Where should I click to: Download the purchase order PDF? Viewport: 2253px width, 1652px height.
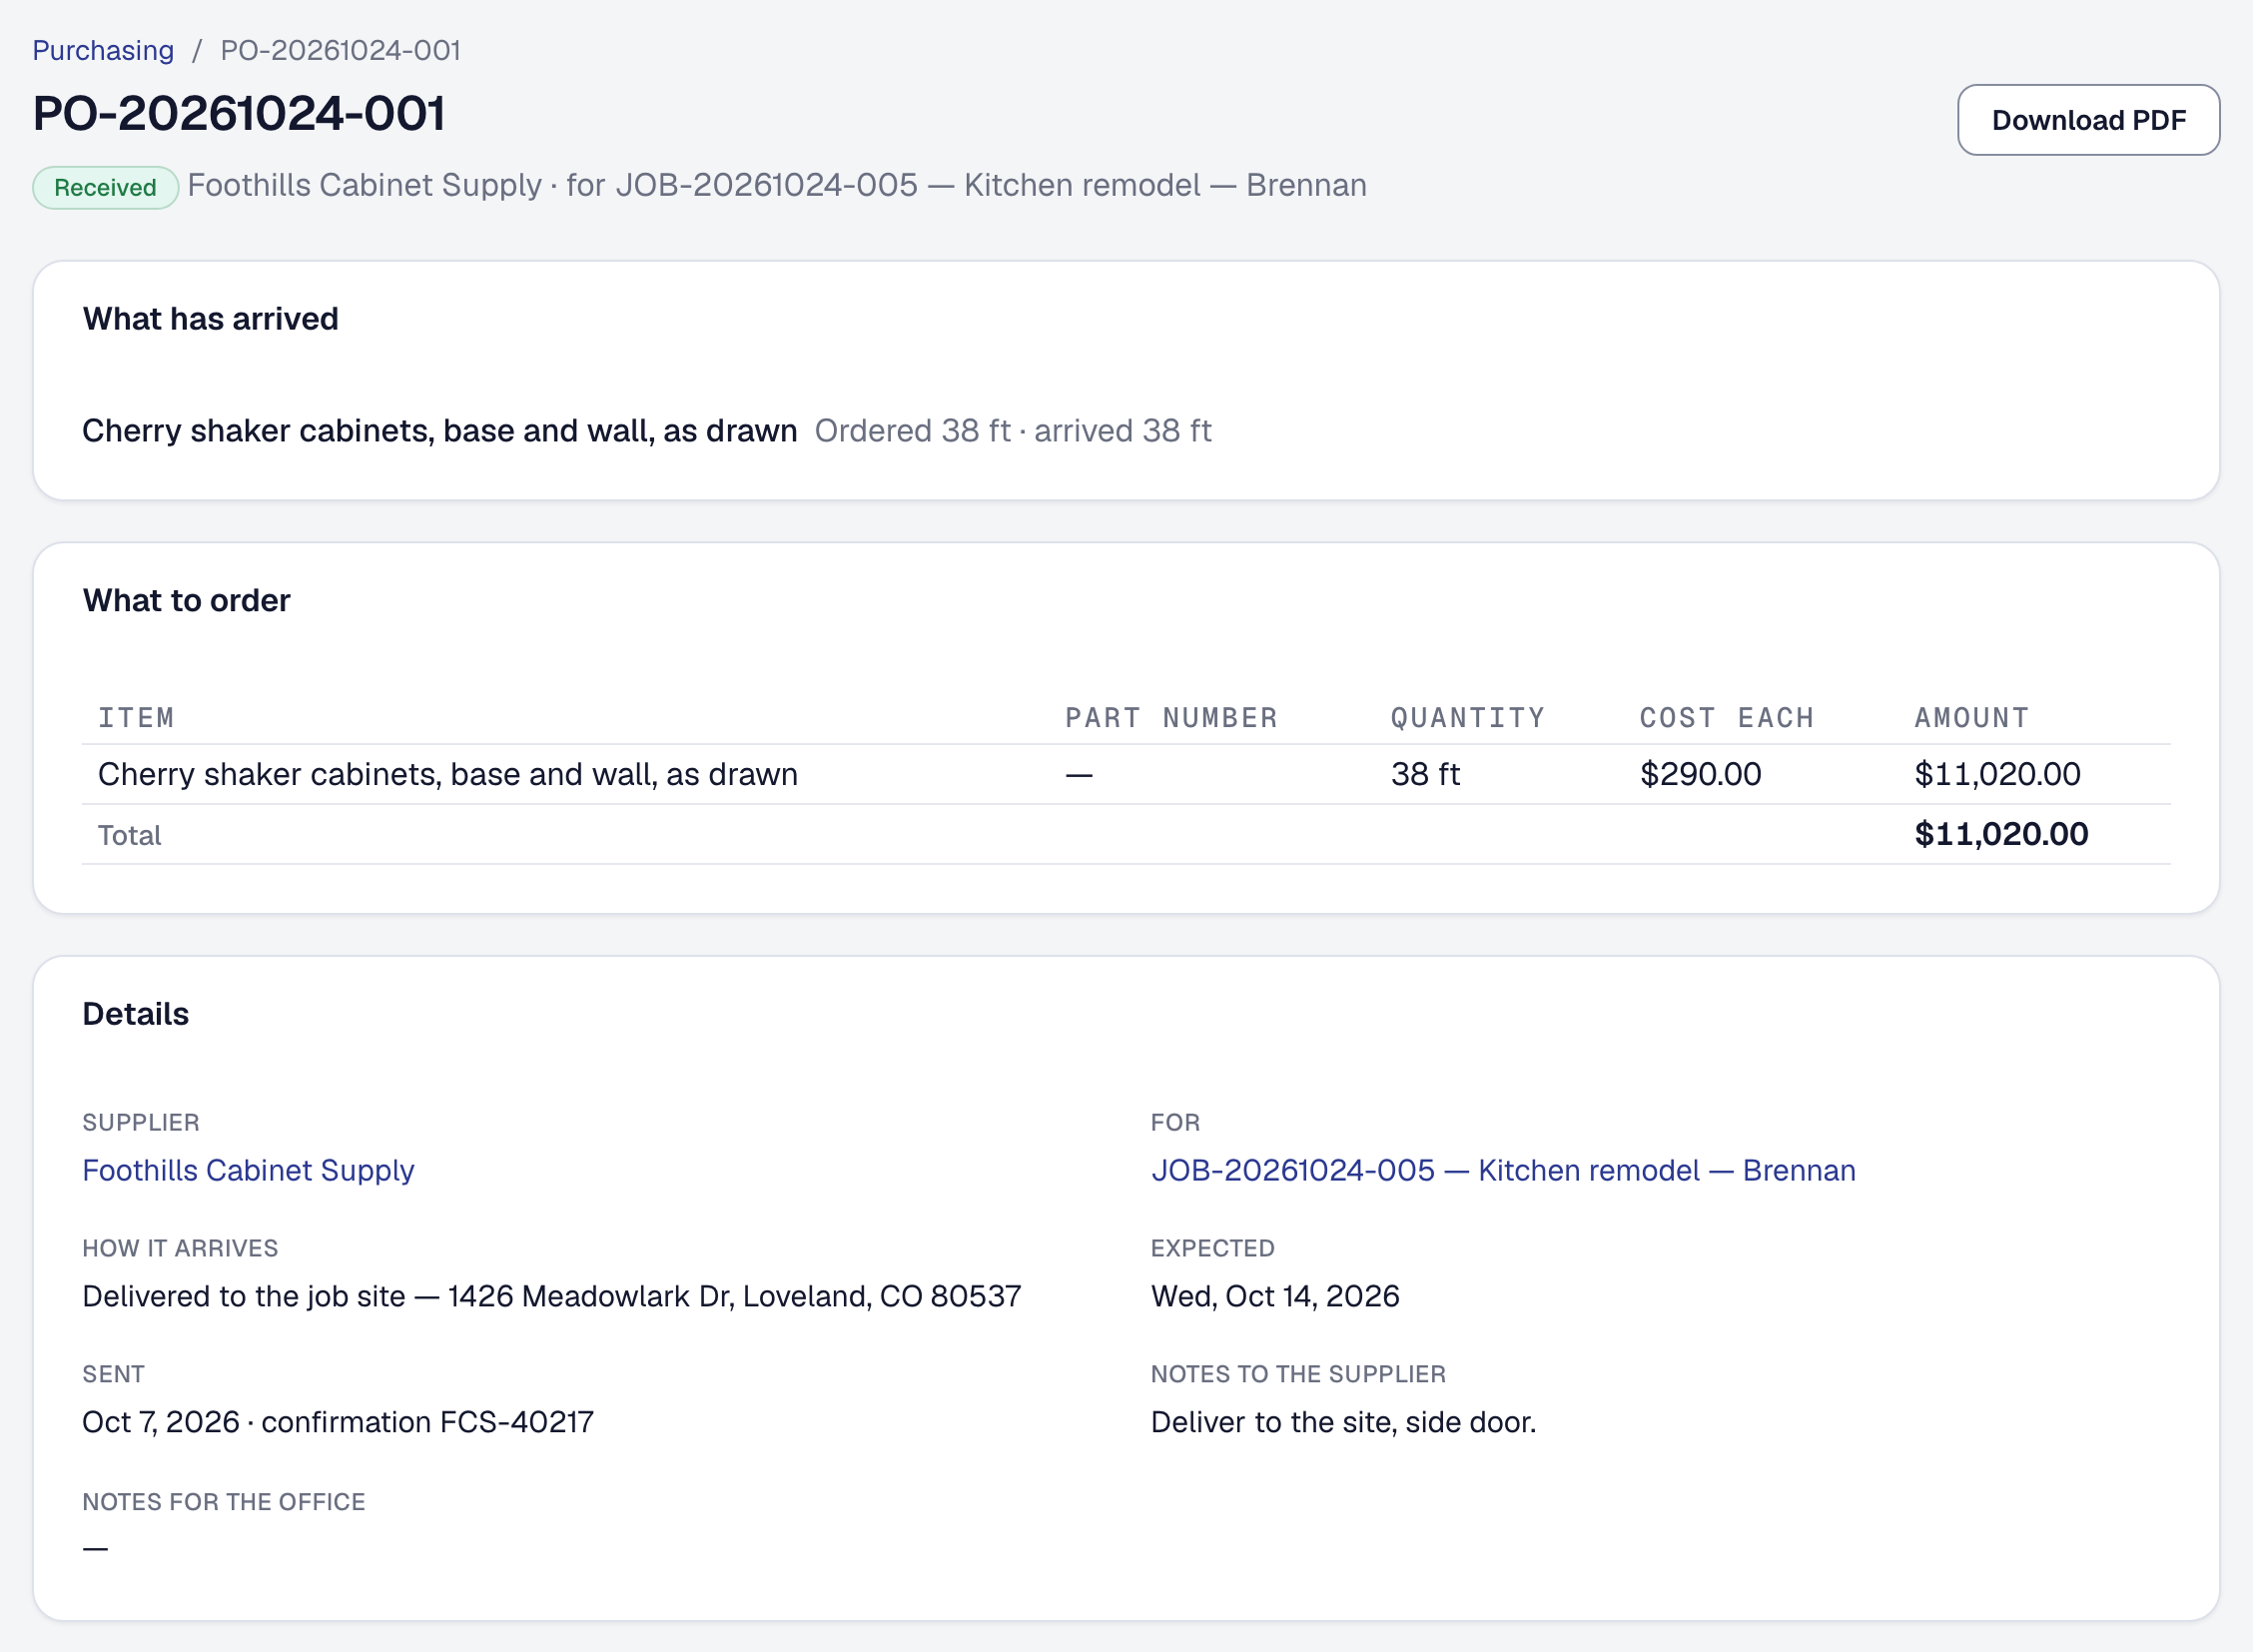pyautogui.click(x=2088, y=120)
